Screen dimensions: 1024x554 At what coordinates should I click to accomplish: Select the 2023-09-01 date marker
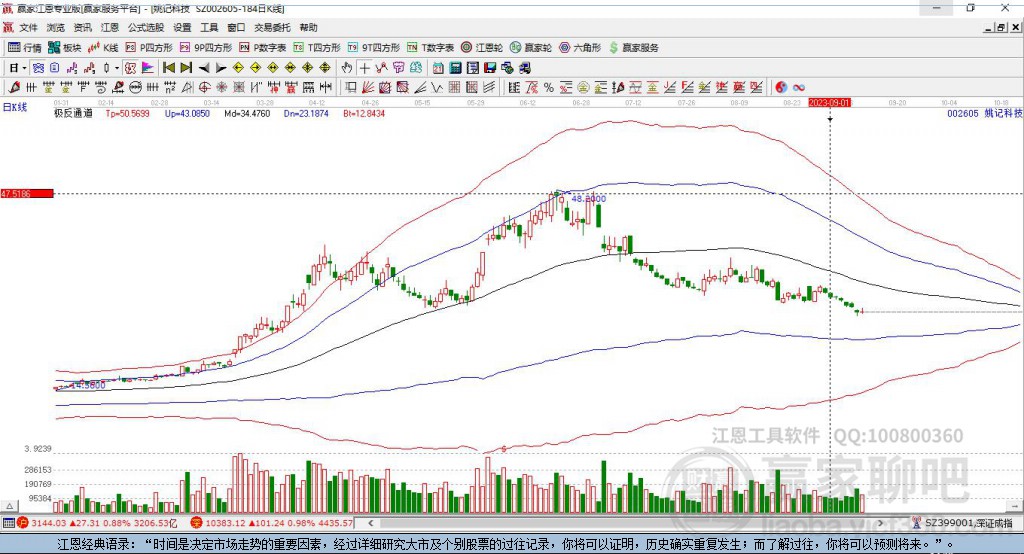(x=829, y=103)
